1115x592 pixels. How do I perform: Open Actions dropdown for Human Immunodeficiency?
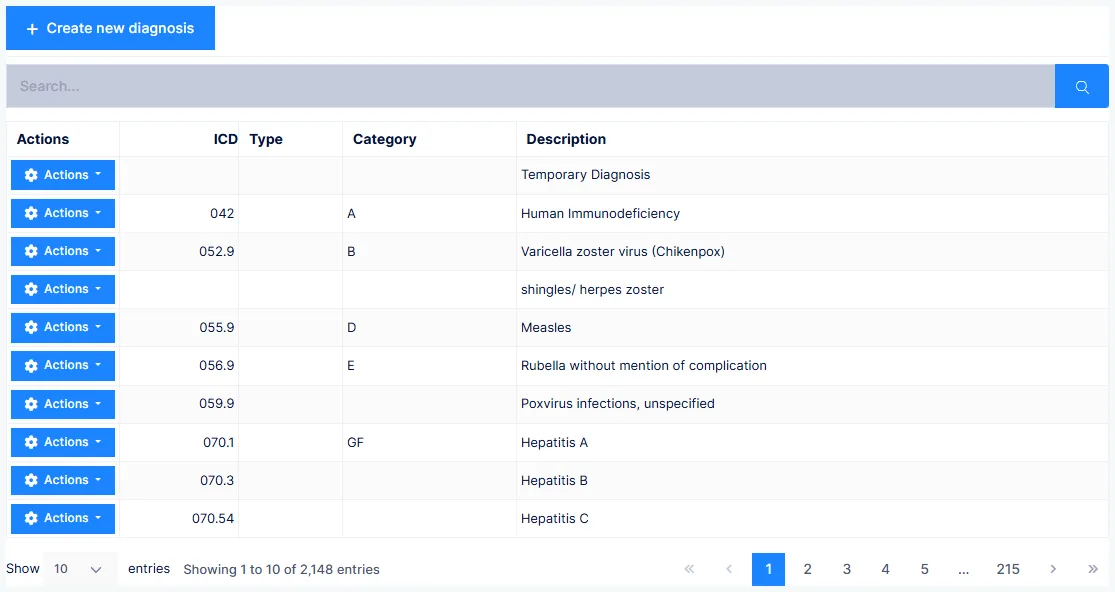(63, 213)
